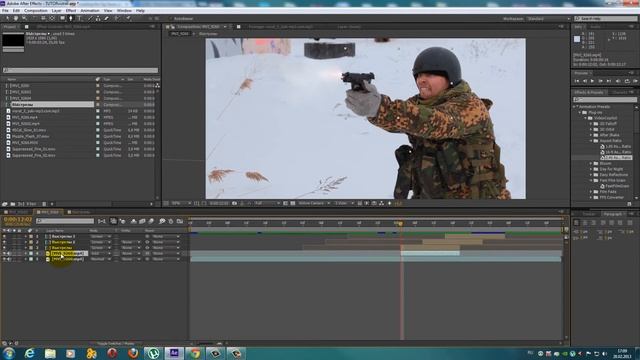640x360 pixels.
Task: Expand layer 1 properties triangle
Action: pos(25,236)
